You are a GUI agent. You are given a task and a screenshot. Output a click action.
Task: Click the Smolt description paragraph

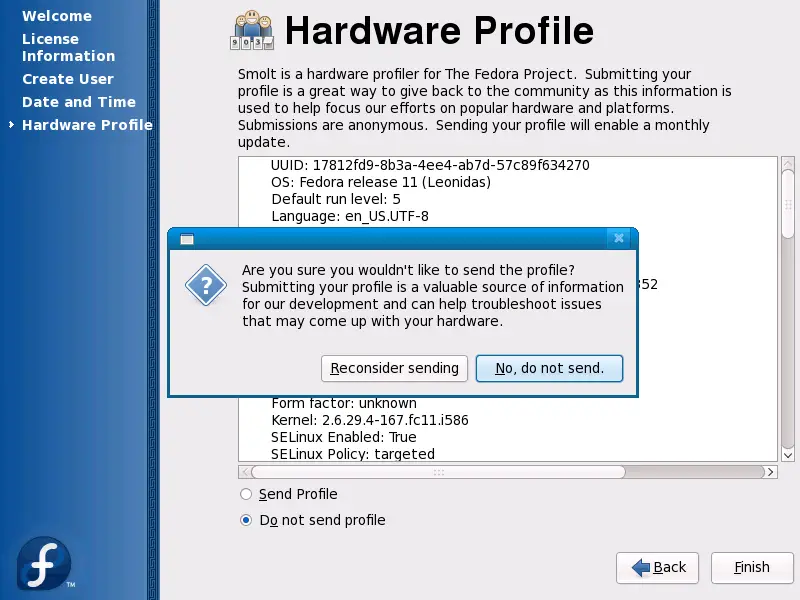[x=485, y=108]
